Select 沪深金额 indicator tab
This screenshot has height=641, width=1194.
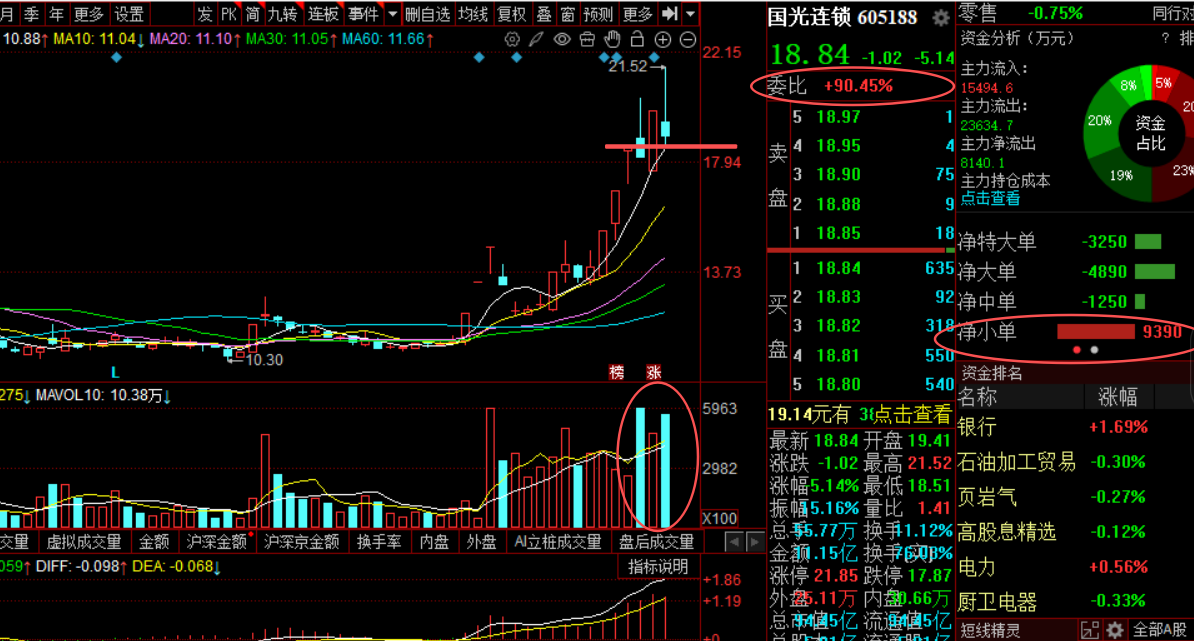click(216, 541)
